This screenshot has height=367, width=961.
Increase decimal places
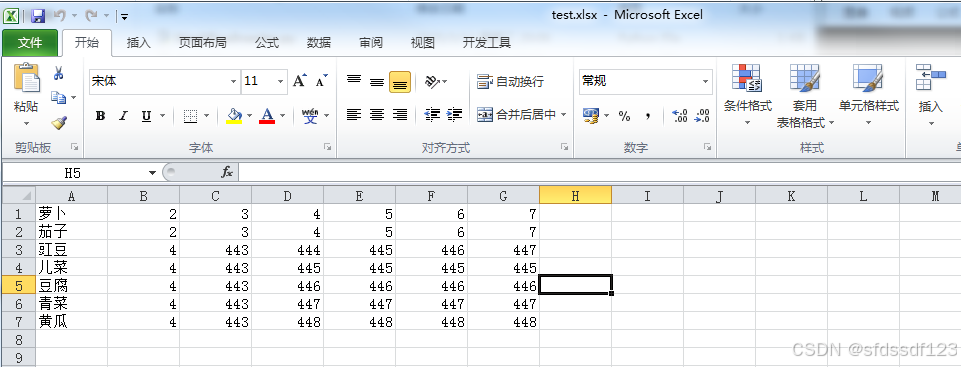tap(679, 116)
